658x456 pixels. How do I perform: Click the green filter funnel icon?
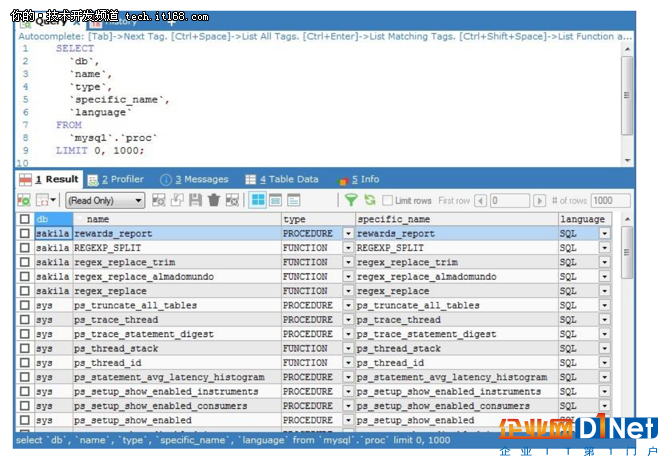(x=351, y=200)
